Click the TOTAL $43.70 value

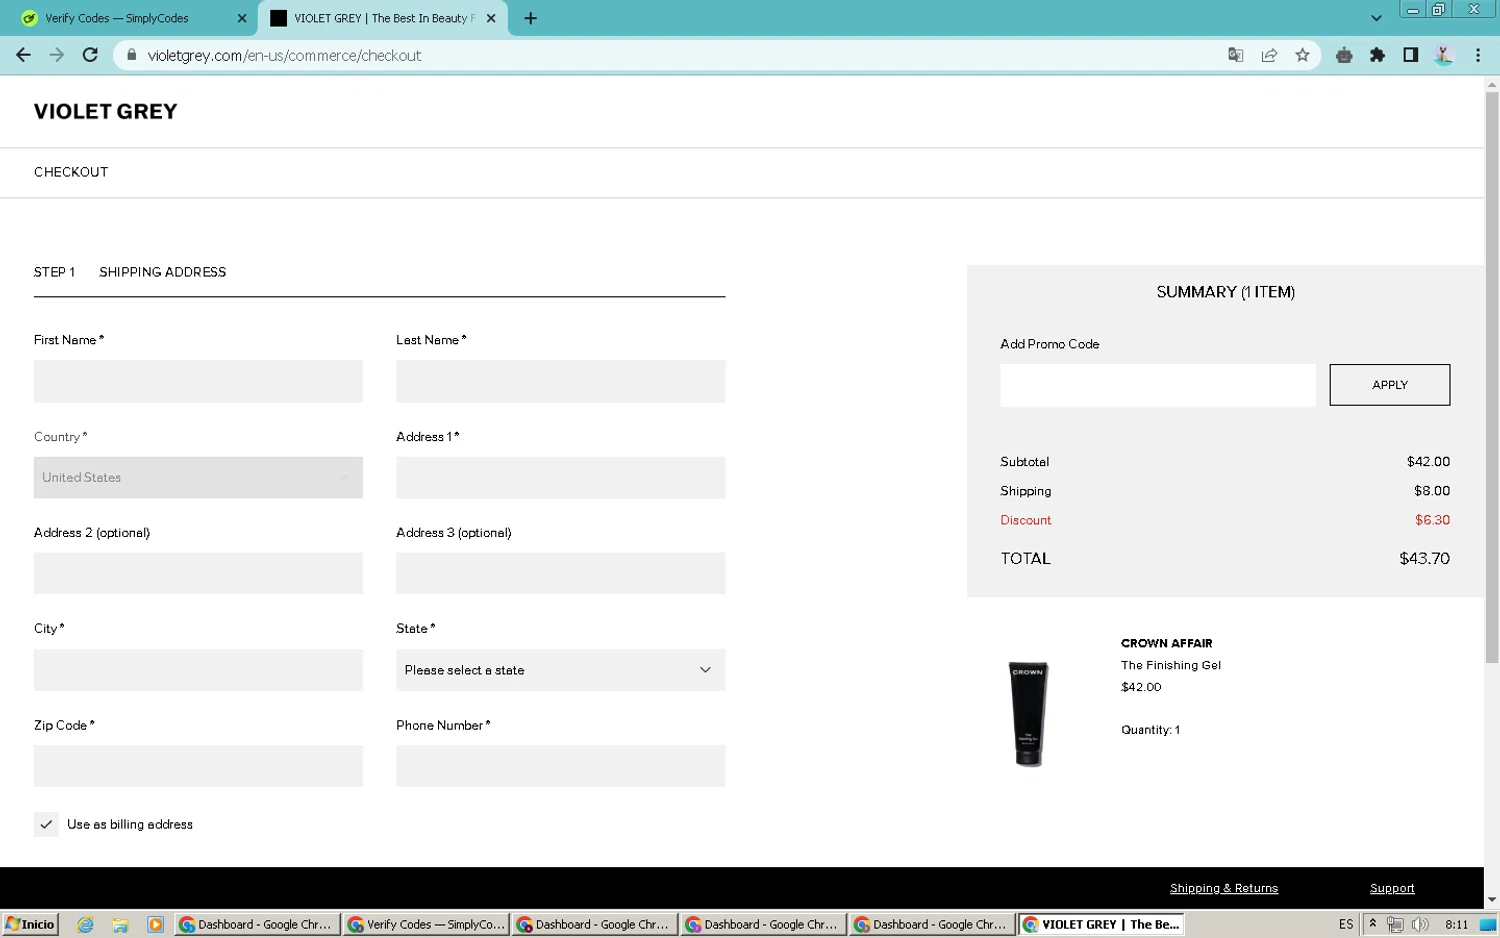click(1424, 559)
